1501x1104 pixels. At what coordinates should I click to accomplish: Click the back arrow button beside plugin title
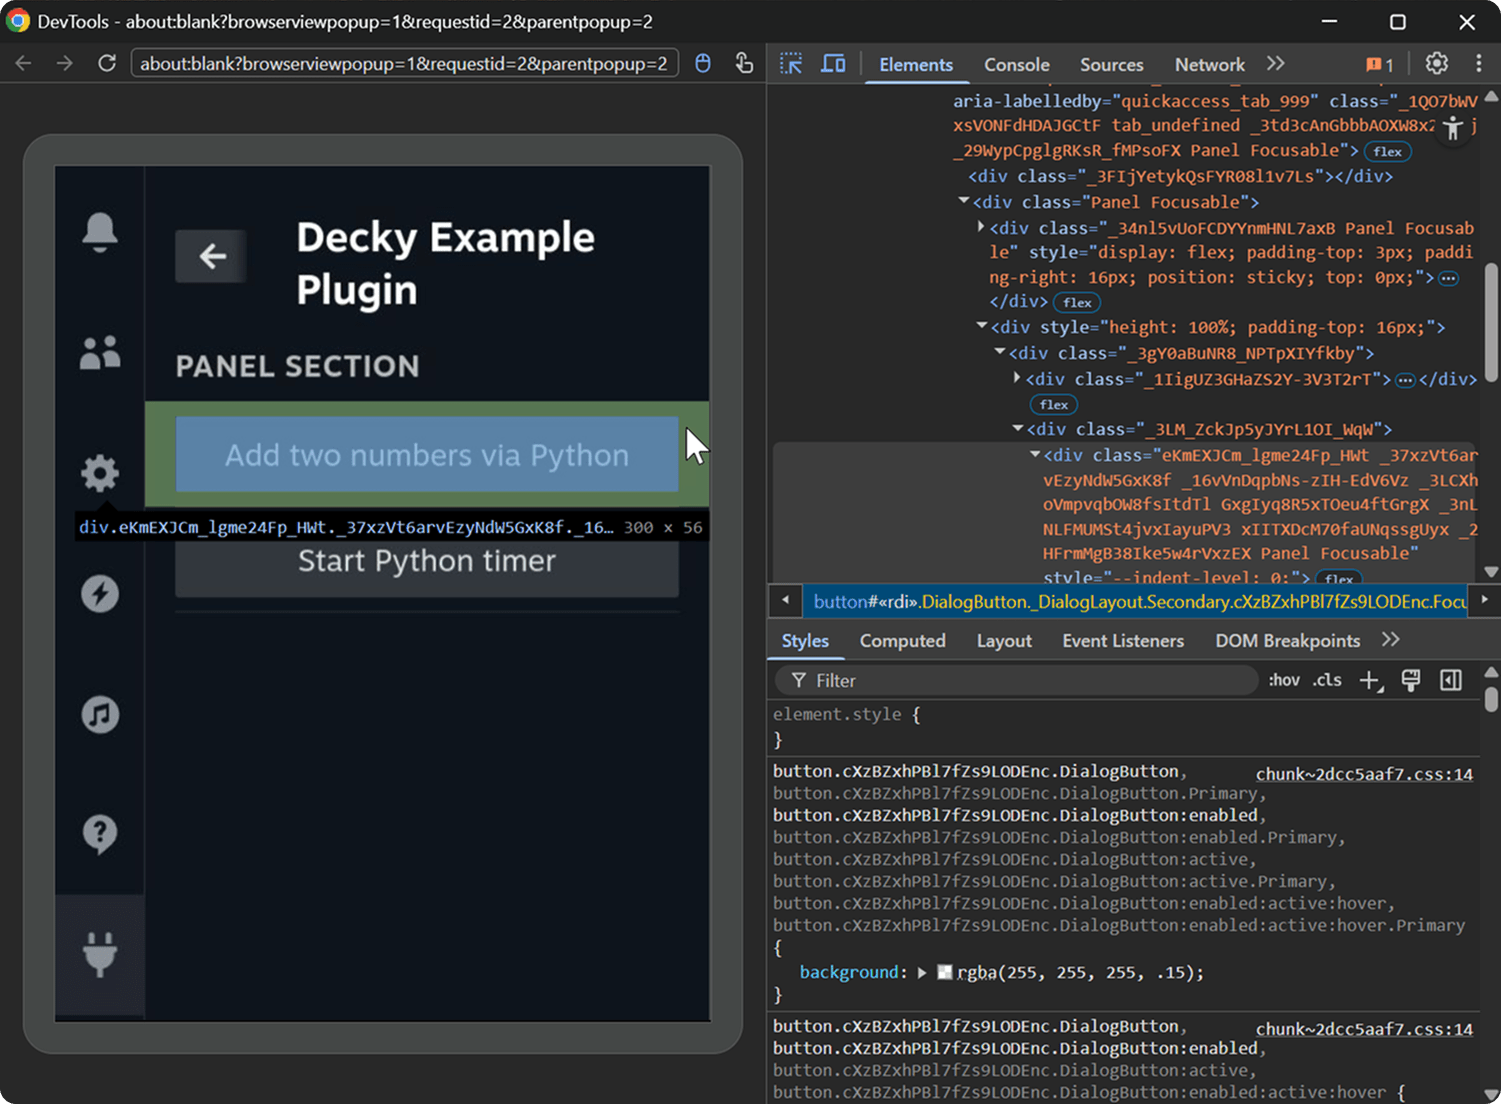(211, 257)
